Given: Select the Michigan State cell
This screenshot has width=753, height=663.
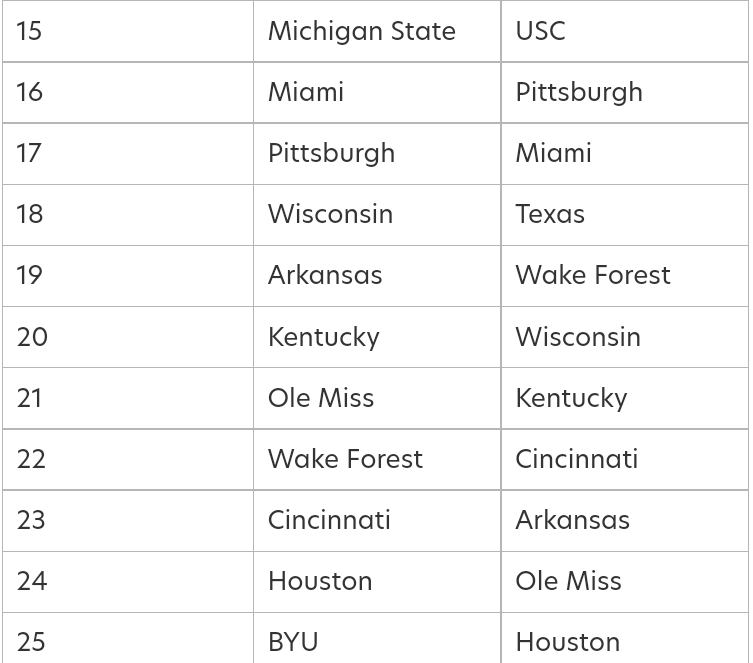Looking at the screenshot, I should pos(361,31).
